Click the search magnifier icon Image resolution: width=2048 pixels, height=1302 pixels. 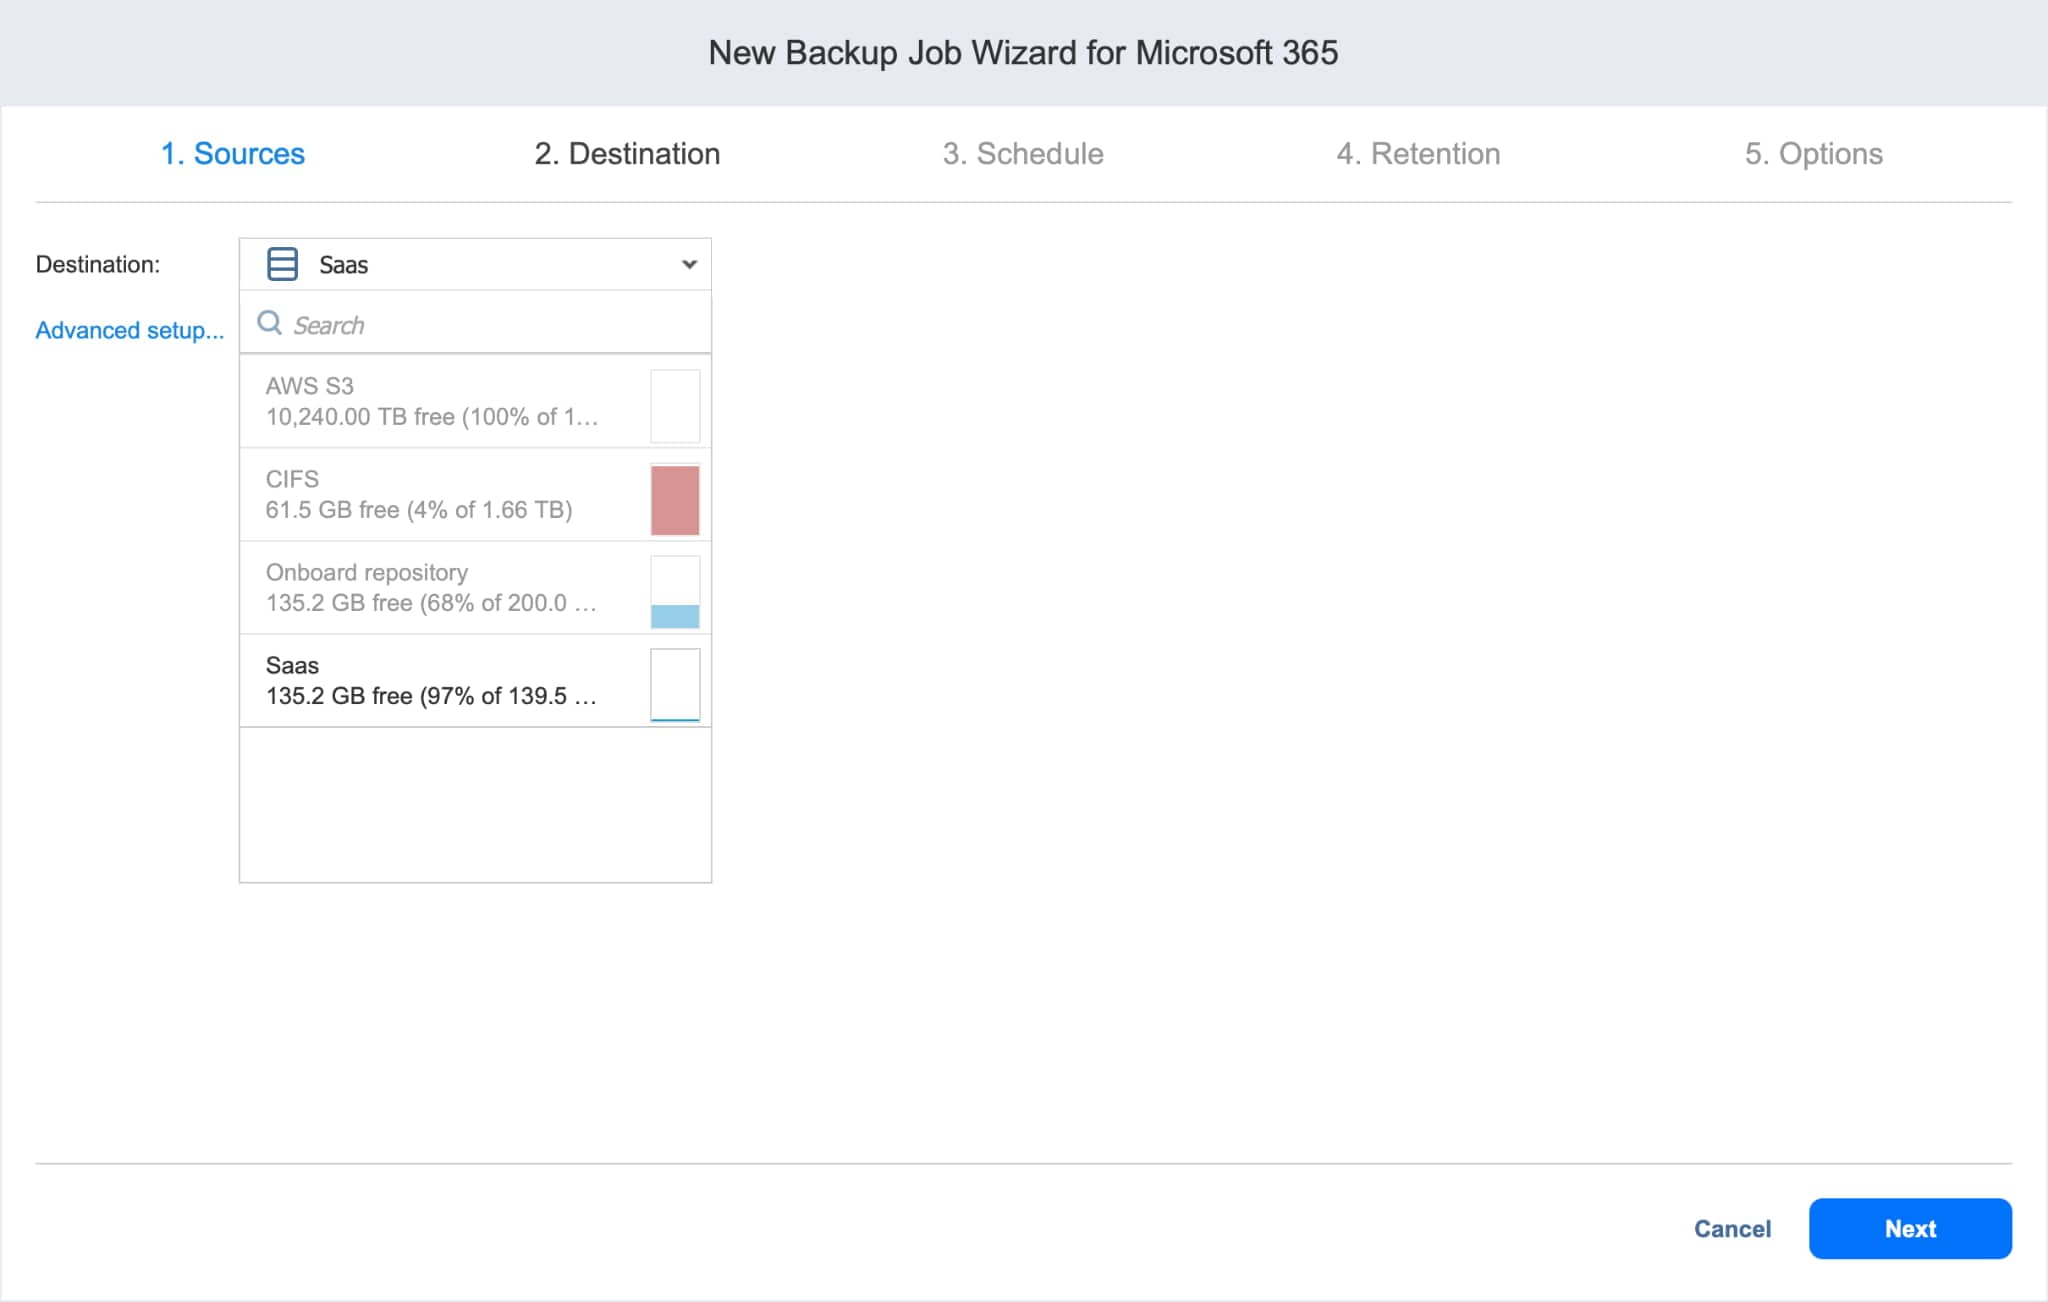(269, 323)
